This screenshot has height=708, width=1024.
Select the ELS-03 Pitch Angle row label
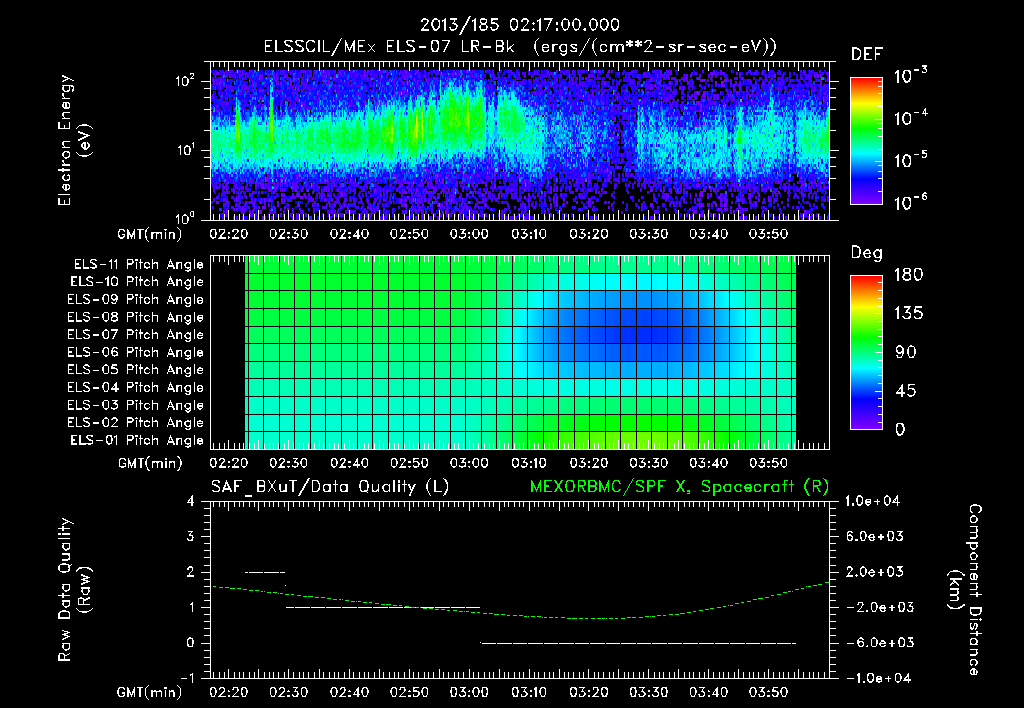pos(135,405)
